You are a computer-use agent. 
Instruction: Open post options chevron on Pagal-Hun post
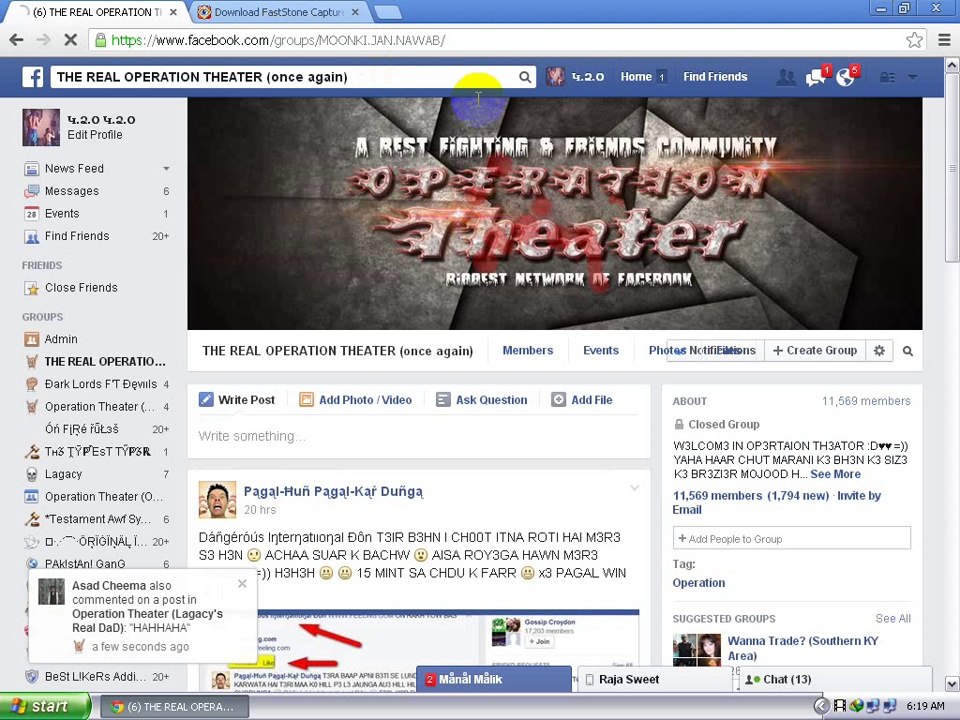(635, 488)
